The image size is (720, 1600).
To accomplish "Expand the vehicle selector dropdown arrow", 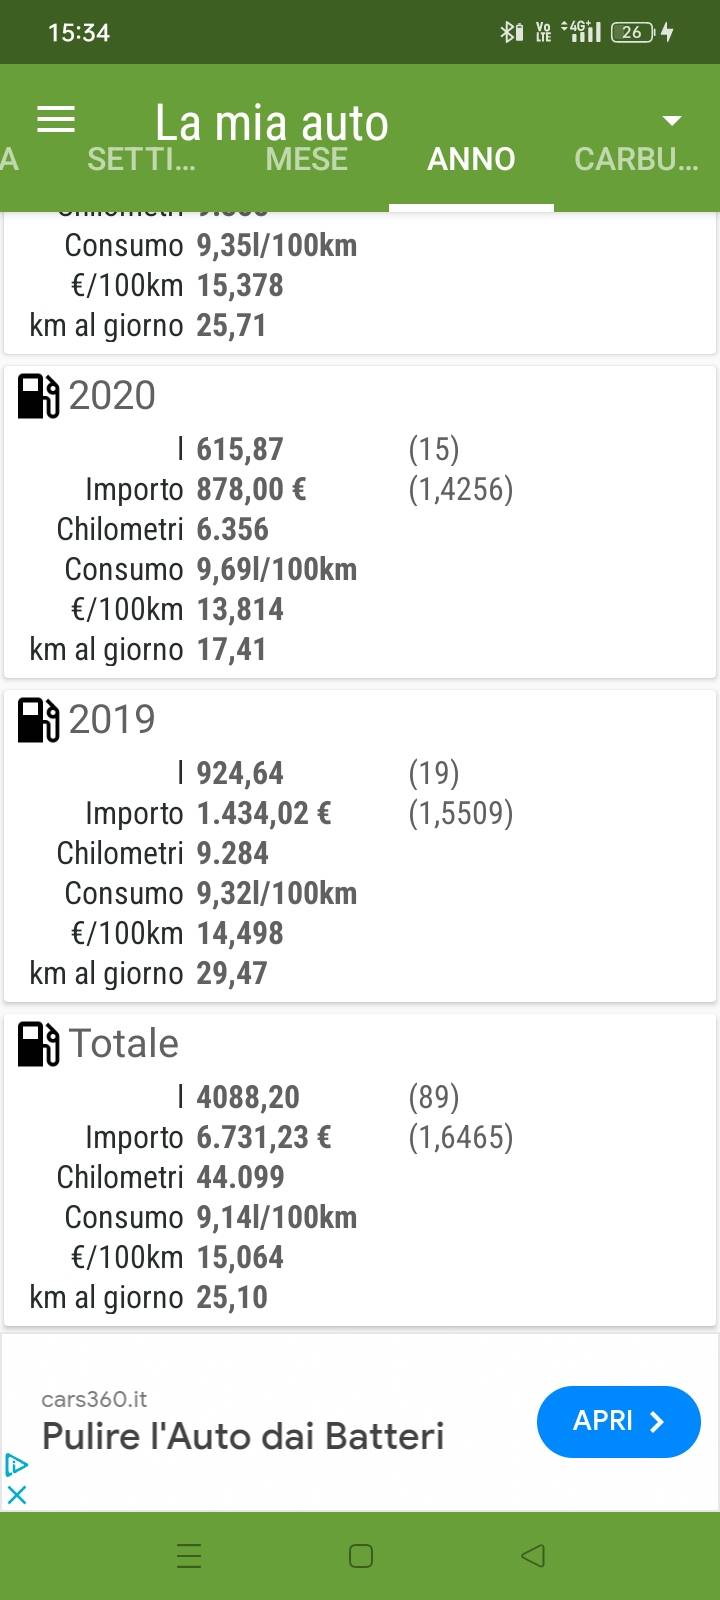I will point(672,120).
